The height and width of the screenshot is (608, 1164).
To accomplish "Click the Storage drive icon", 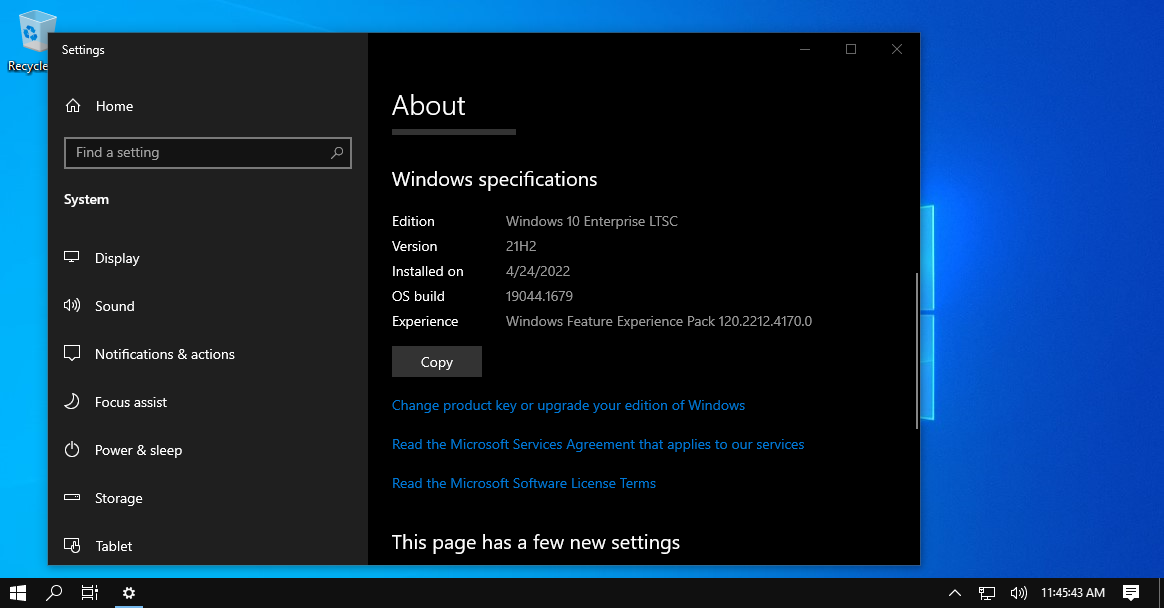I will coord(72,497).
